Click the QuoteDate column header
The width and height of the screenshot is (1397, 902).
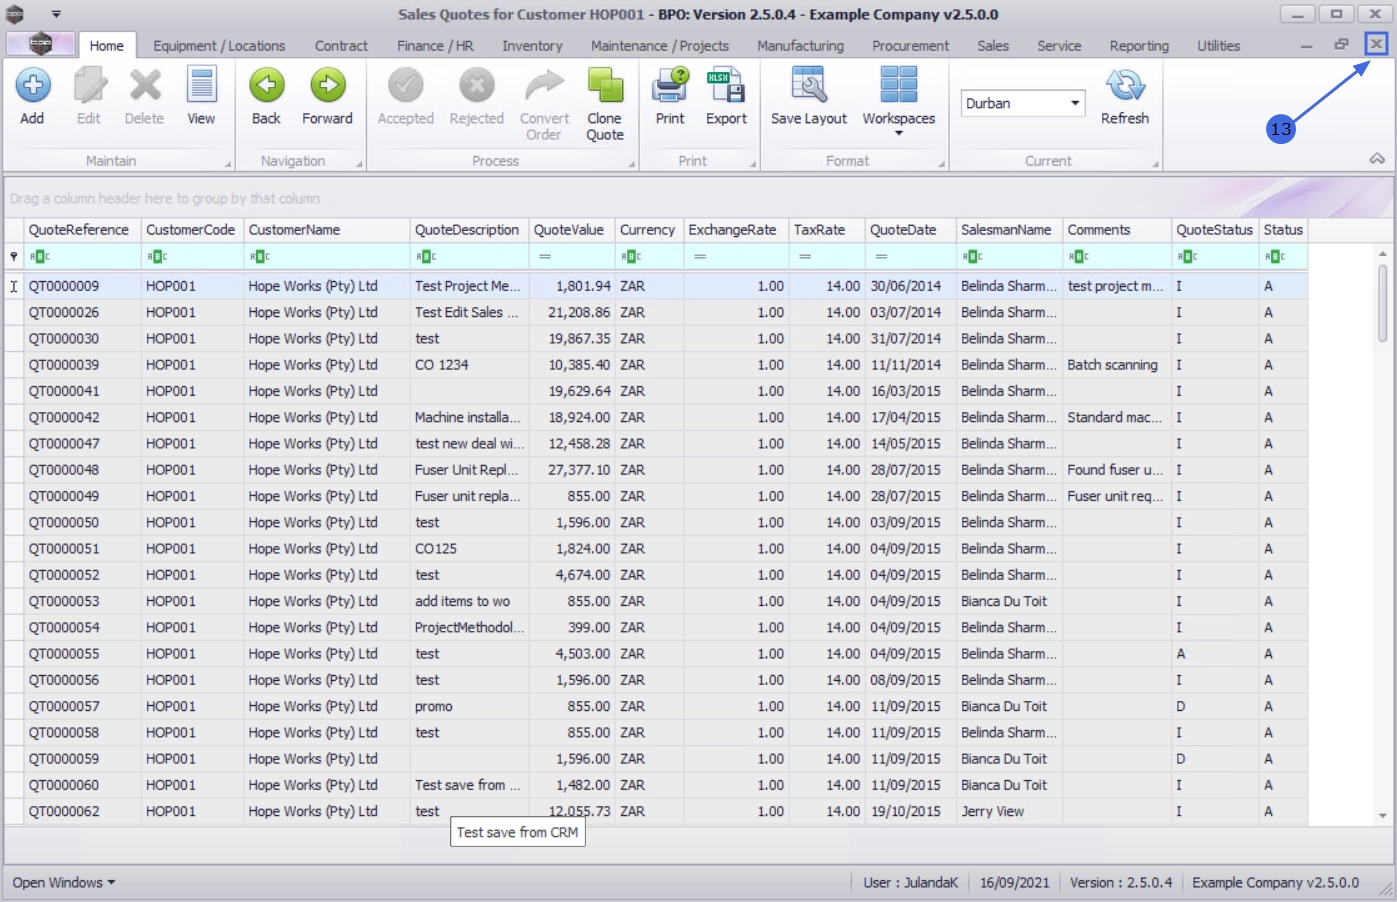point(903,230)
